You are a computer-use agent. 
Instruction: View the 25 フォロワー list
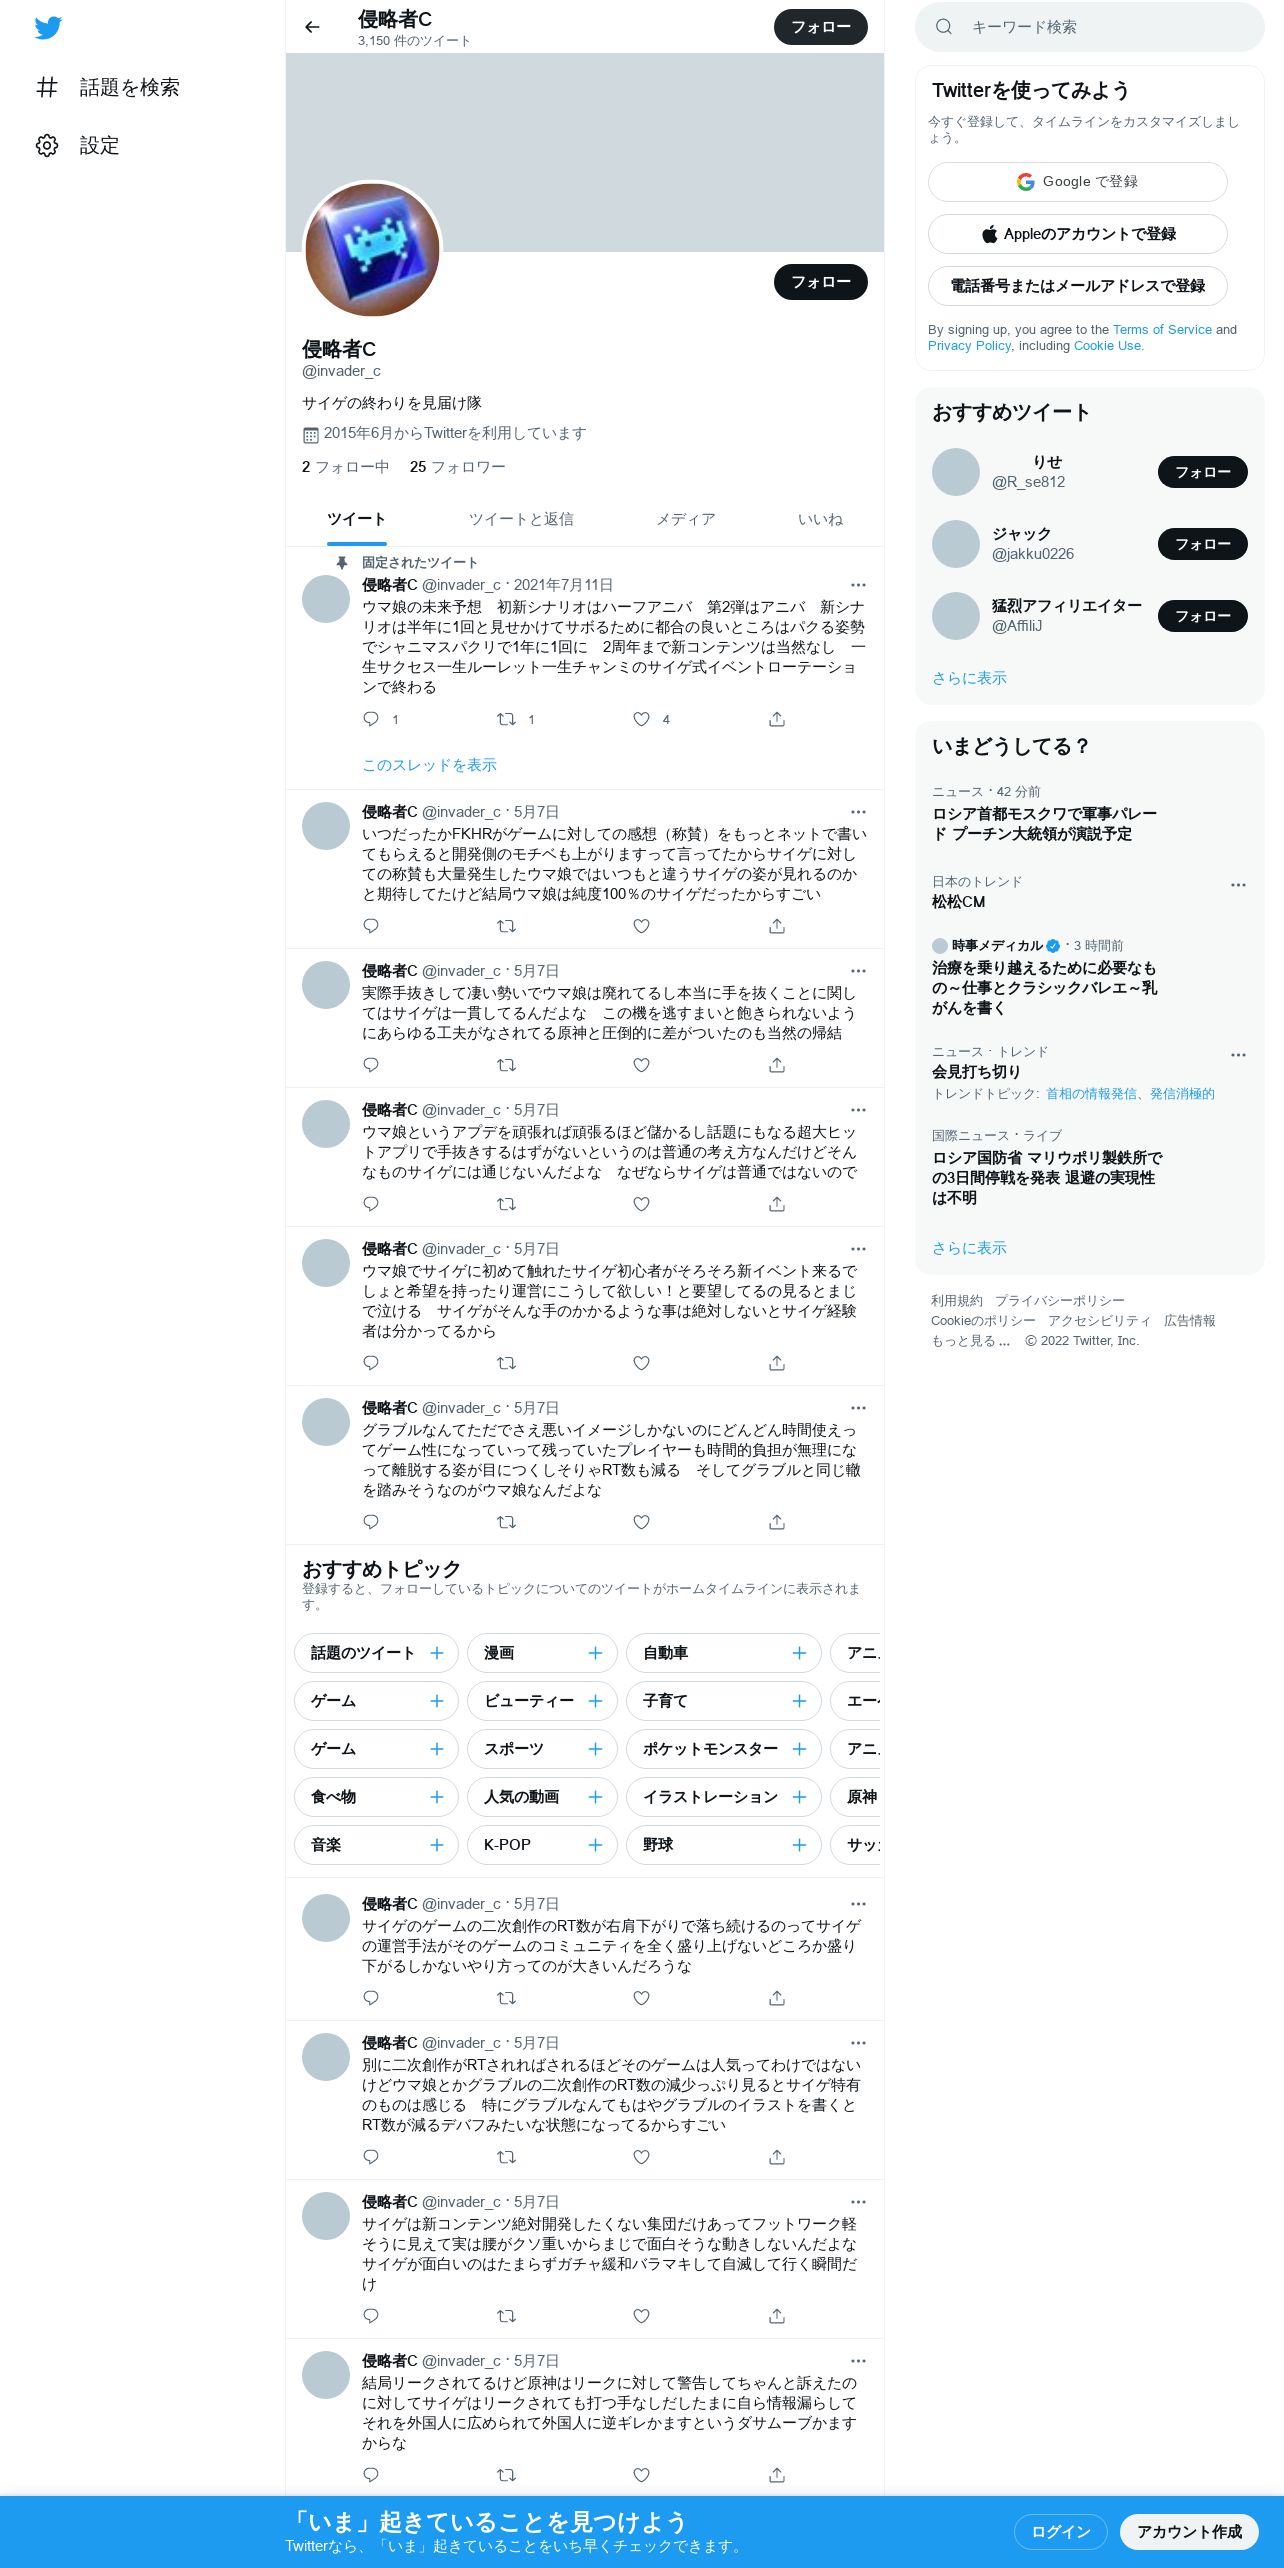click(457, 467)
